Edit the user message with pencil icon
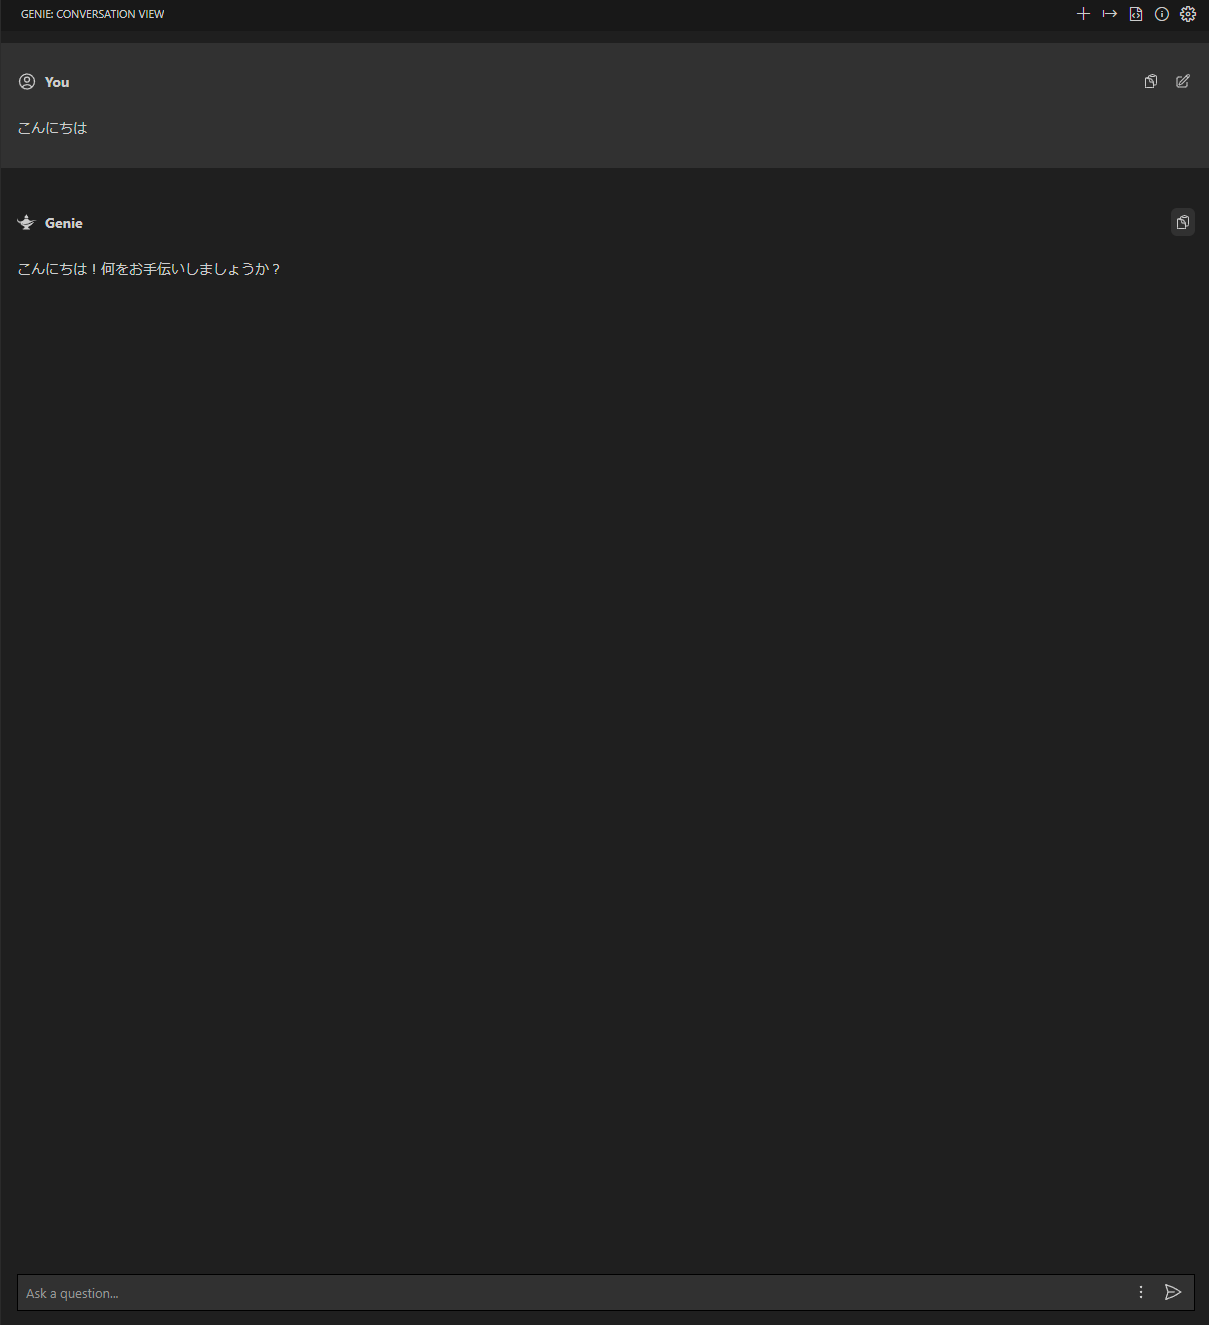Image resolution: width=1209 pixels, height=1325 pixels. coord(1183,82)
